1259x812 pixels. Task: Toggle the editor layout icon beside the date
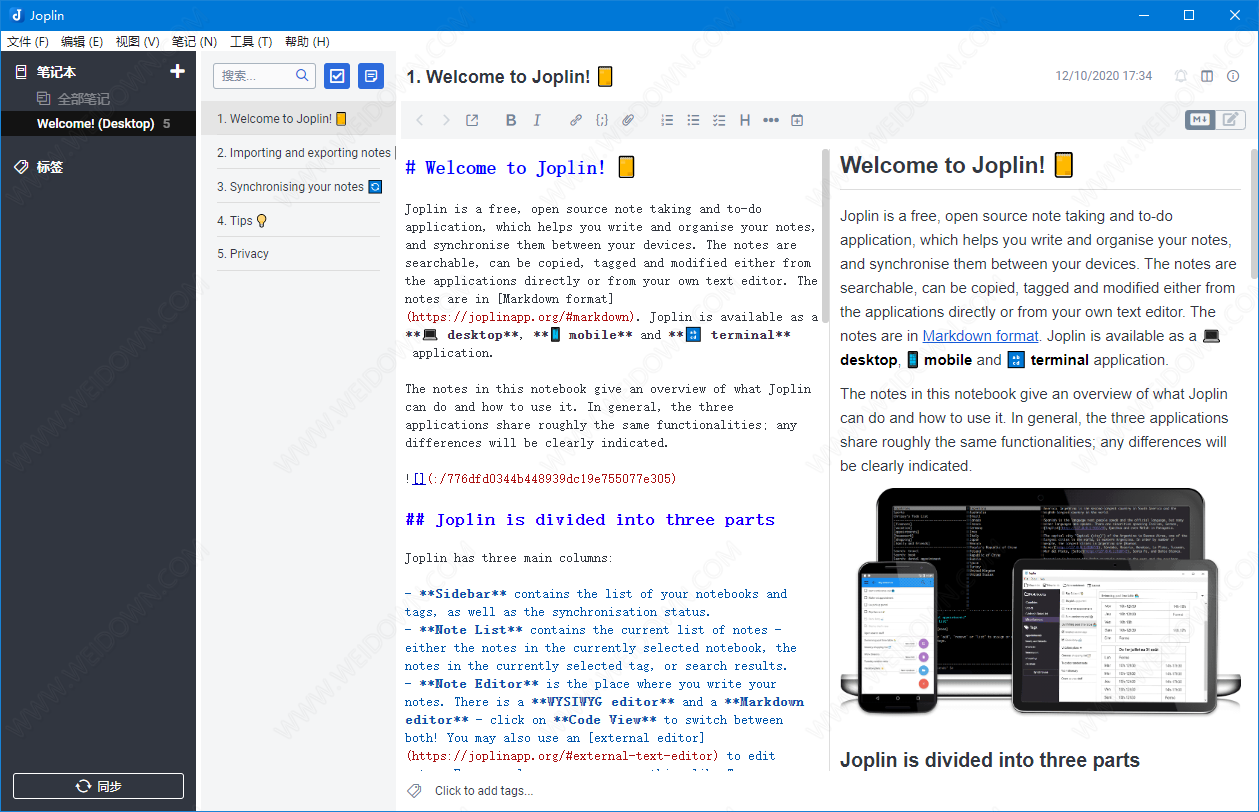(1207, 76)
